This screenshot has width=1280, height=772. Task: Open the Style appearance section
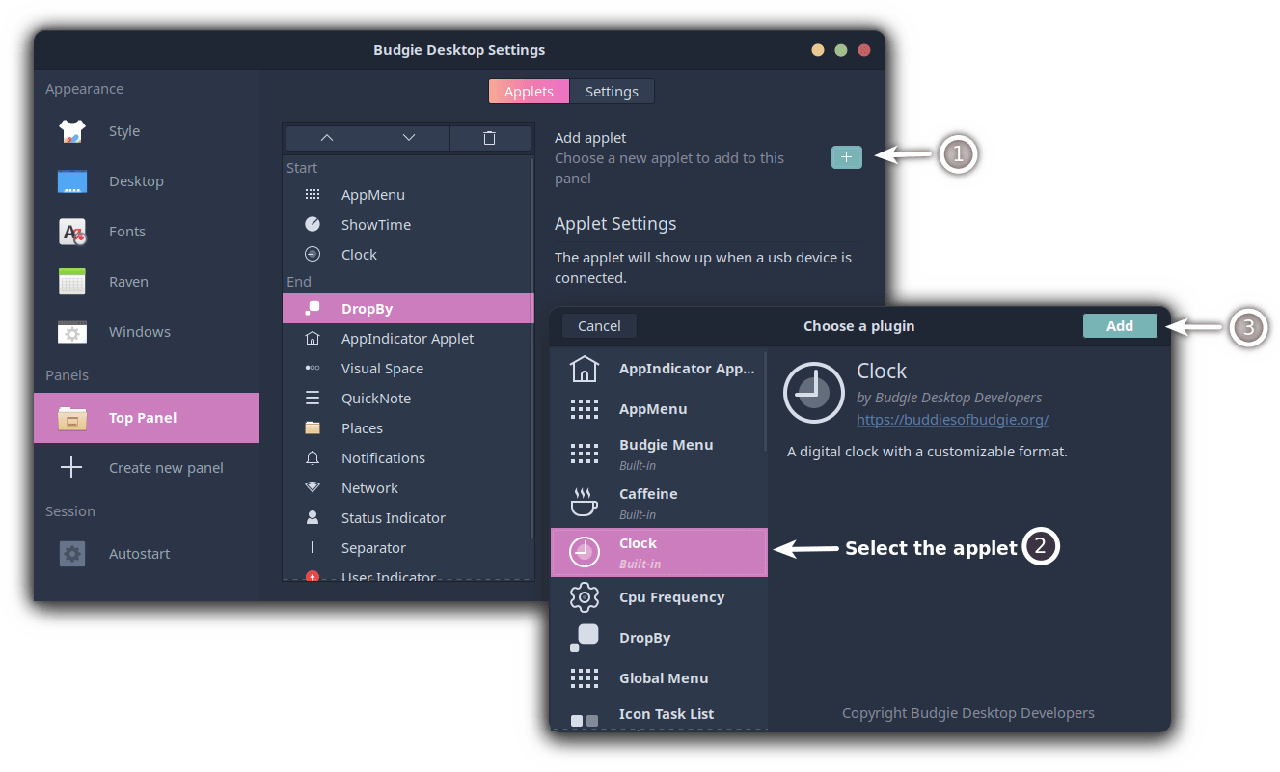(x=124, y=131)
